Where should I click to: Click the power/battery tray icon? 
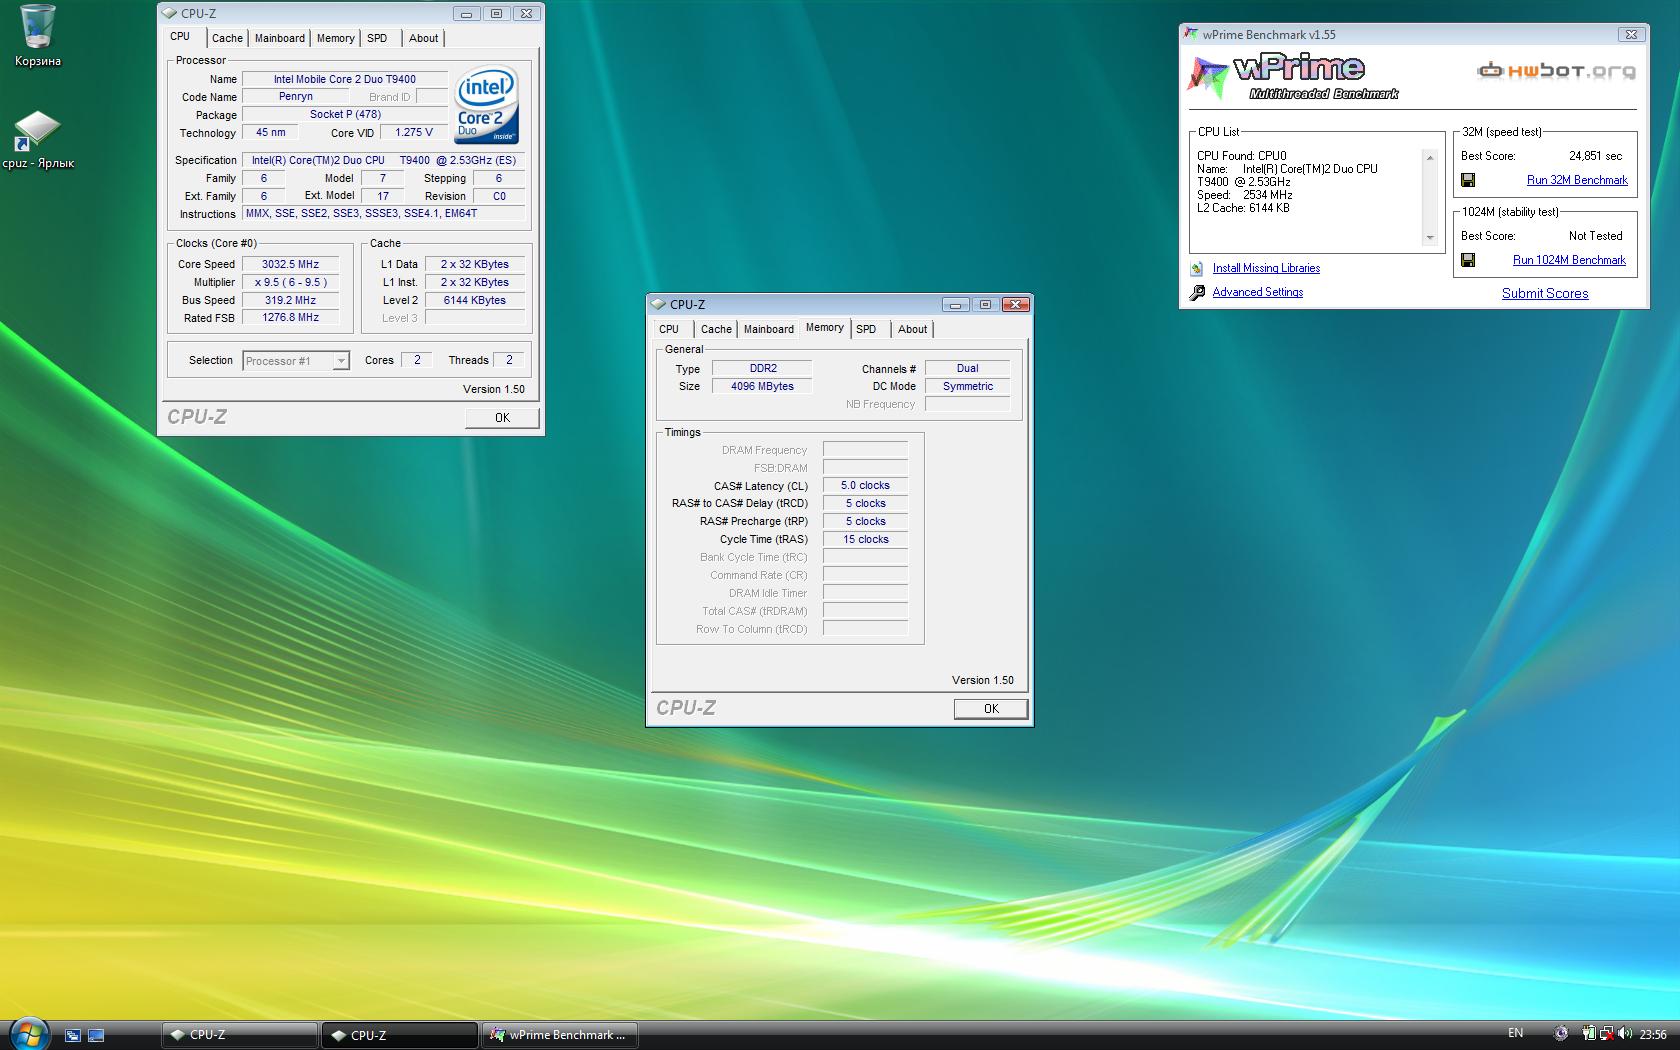click(1588, 1034)
